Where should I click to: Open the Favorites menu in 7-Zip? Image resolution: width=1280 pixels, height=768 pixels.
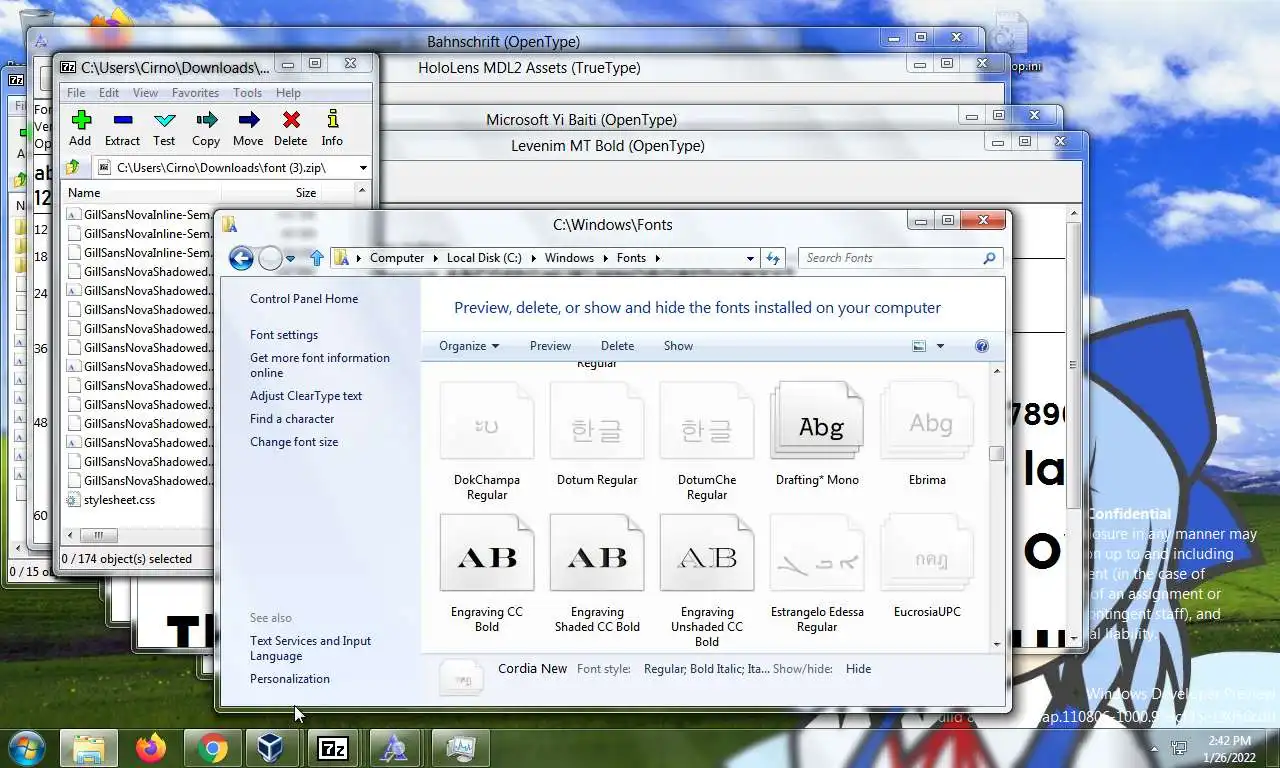pos(195,93)
